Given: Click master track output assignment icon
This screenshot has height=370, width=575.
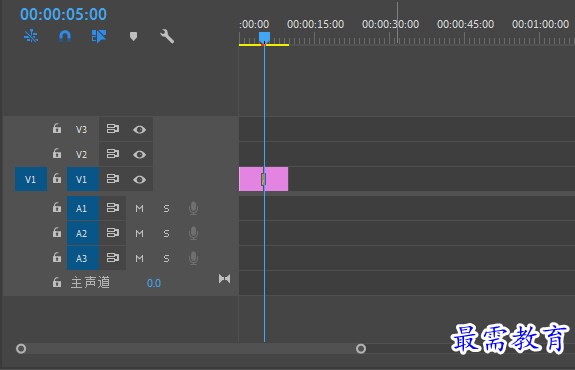Looking at the screenshot, I should pyautogui.click(x=224, y=279).
